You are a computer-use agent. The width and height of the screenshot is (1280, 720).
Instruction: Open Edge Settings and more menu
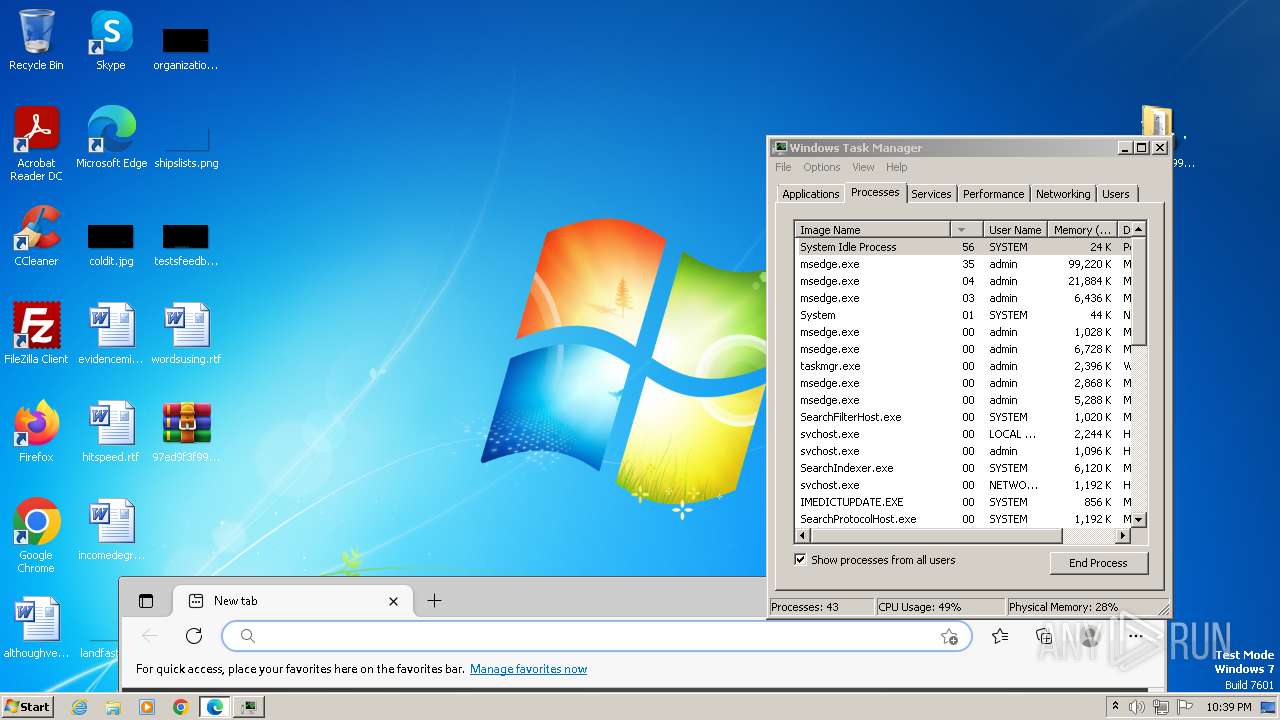click(1135, 636)
